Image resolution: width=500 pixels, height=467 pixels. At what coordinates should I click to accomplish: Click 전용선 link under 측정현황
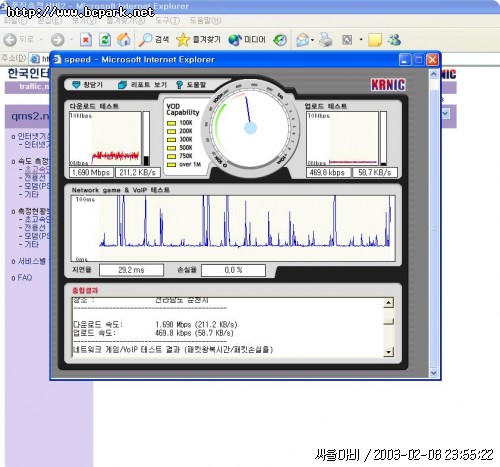click(35, 227)
